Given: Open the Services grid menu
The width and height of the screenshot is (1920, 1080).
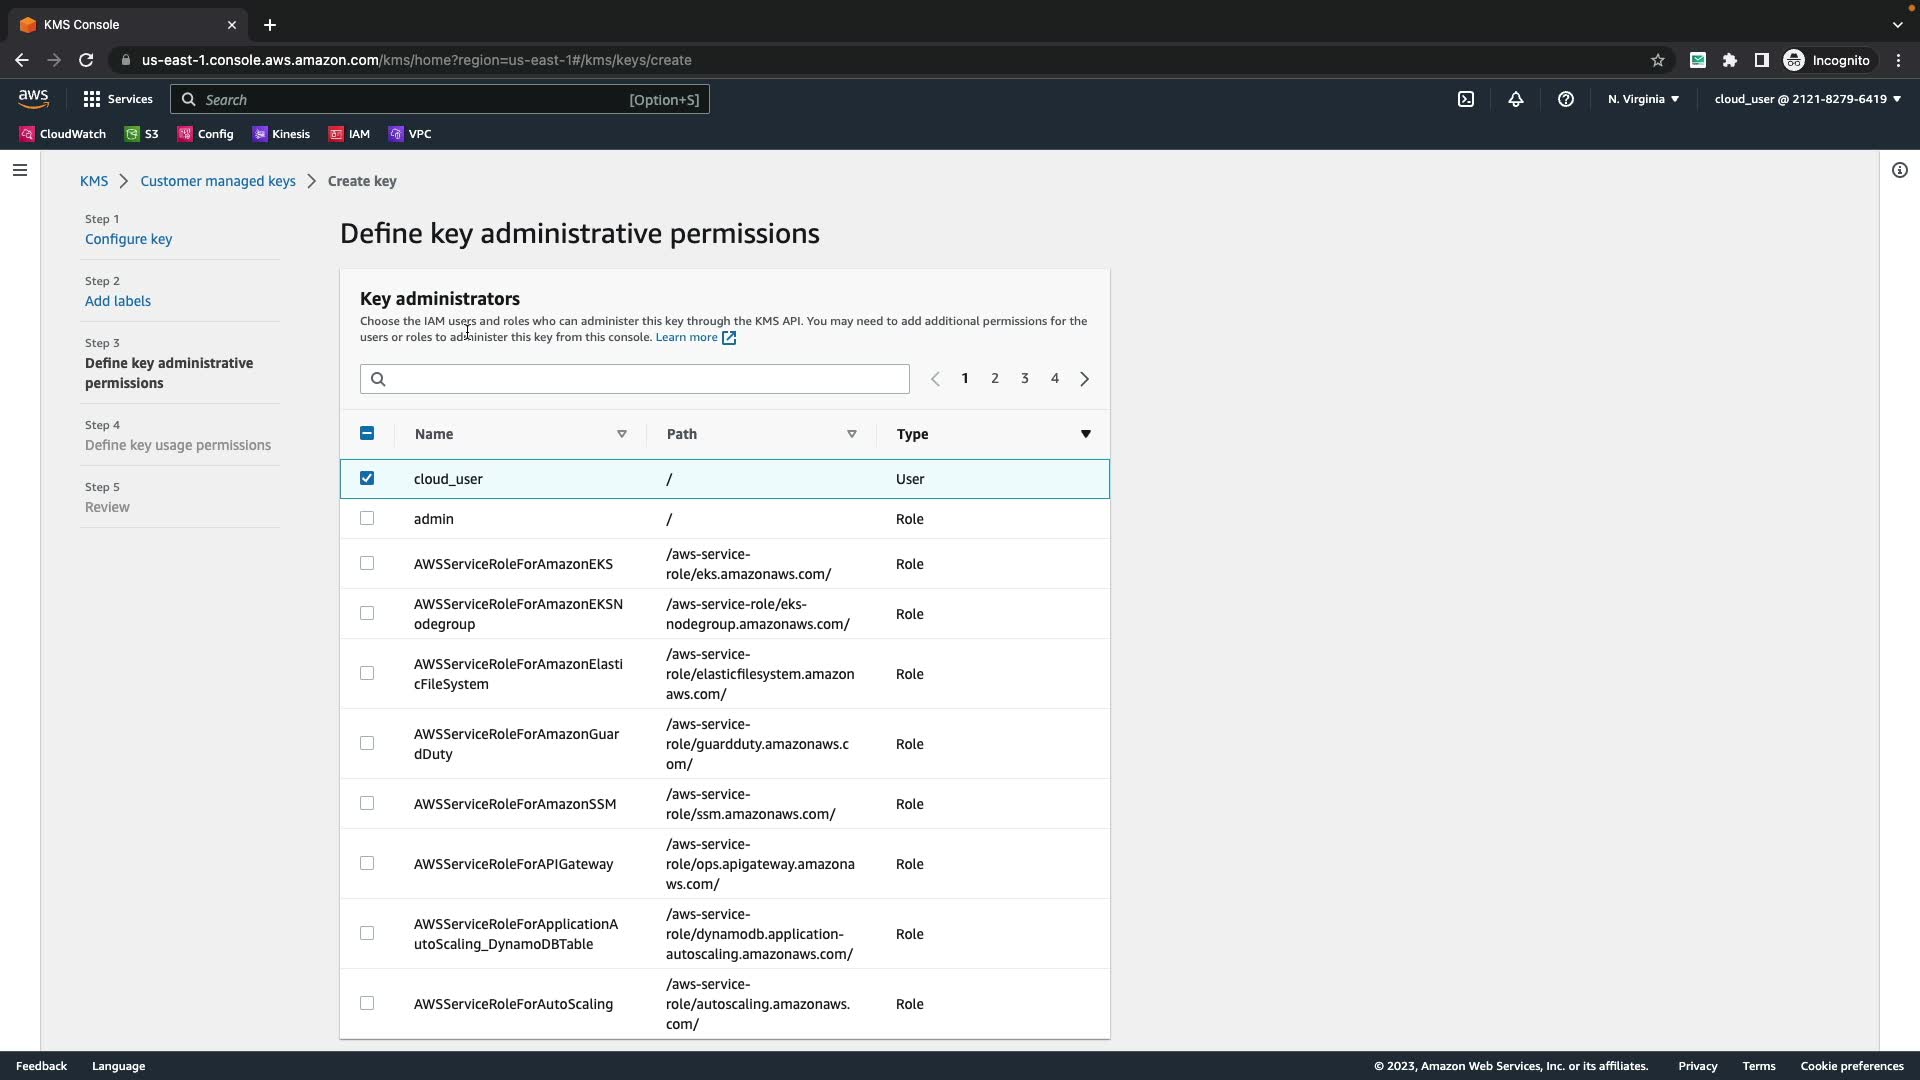Looking at the screenshot, I should pos(118,99).
